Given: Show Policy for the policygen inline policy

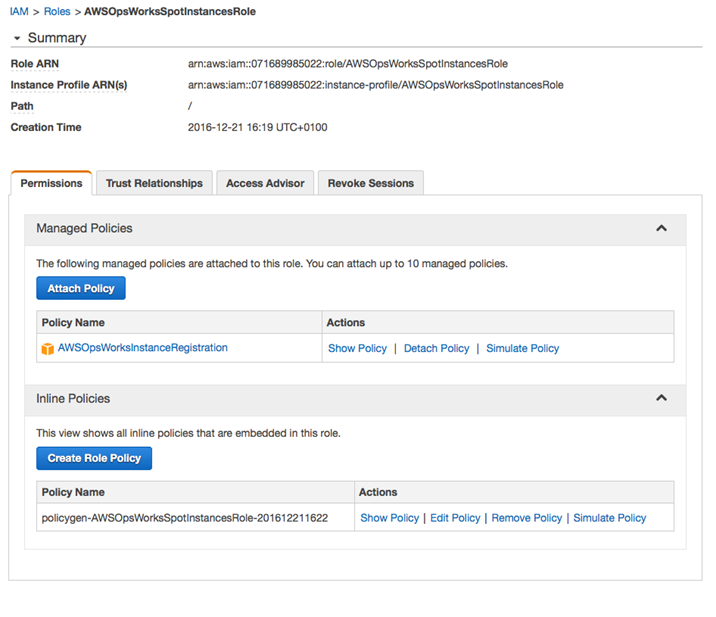Looking at the screenshot, I should [390, 518].
